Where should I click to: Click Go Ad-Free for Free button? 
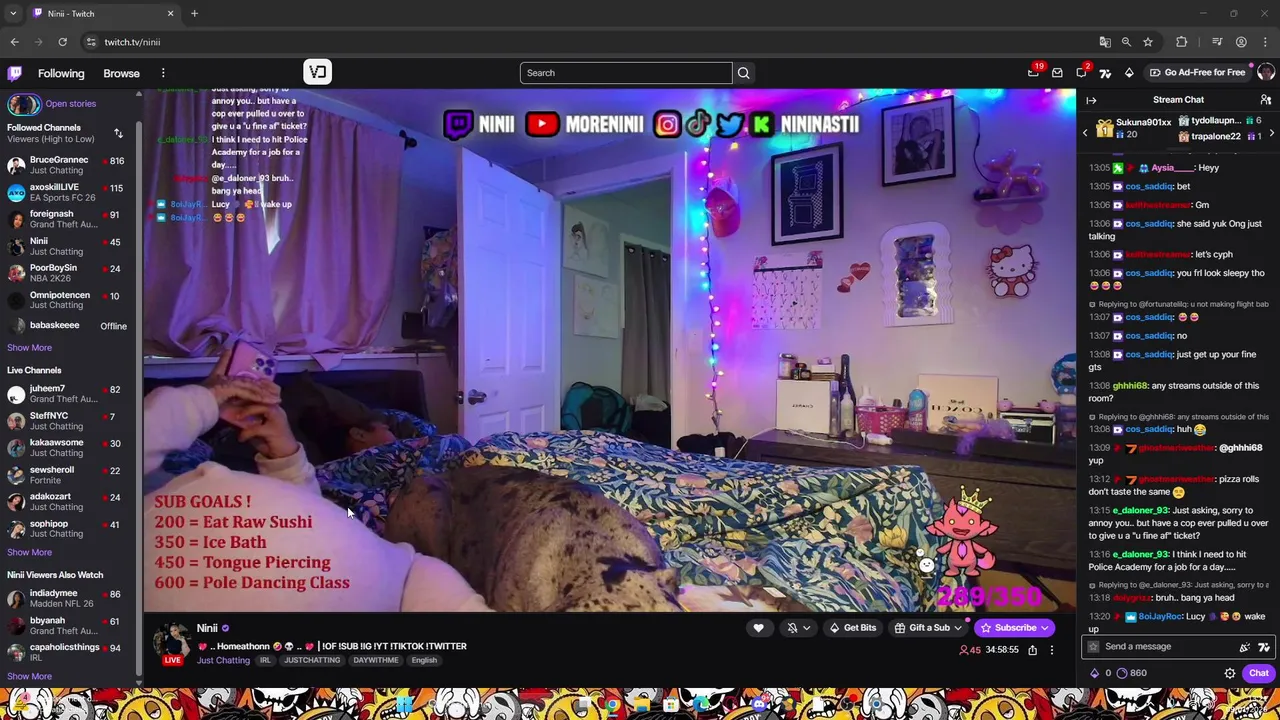point(1197,72)
